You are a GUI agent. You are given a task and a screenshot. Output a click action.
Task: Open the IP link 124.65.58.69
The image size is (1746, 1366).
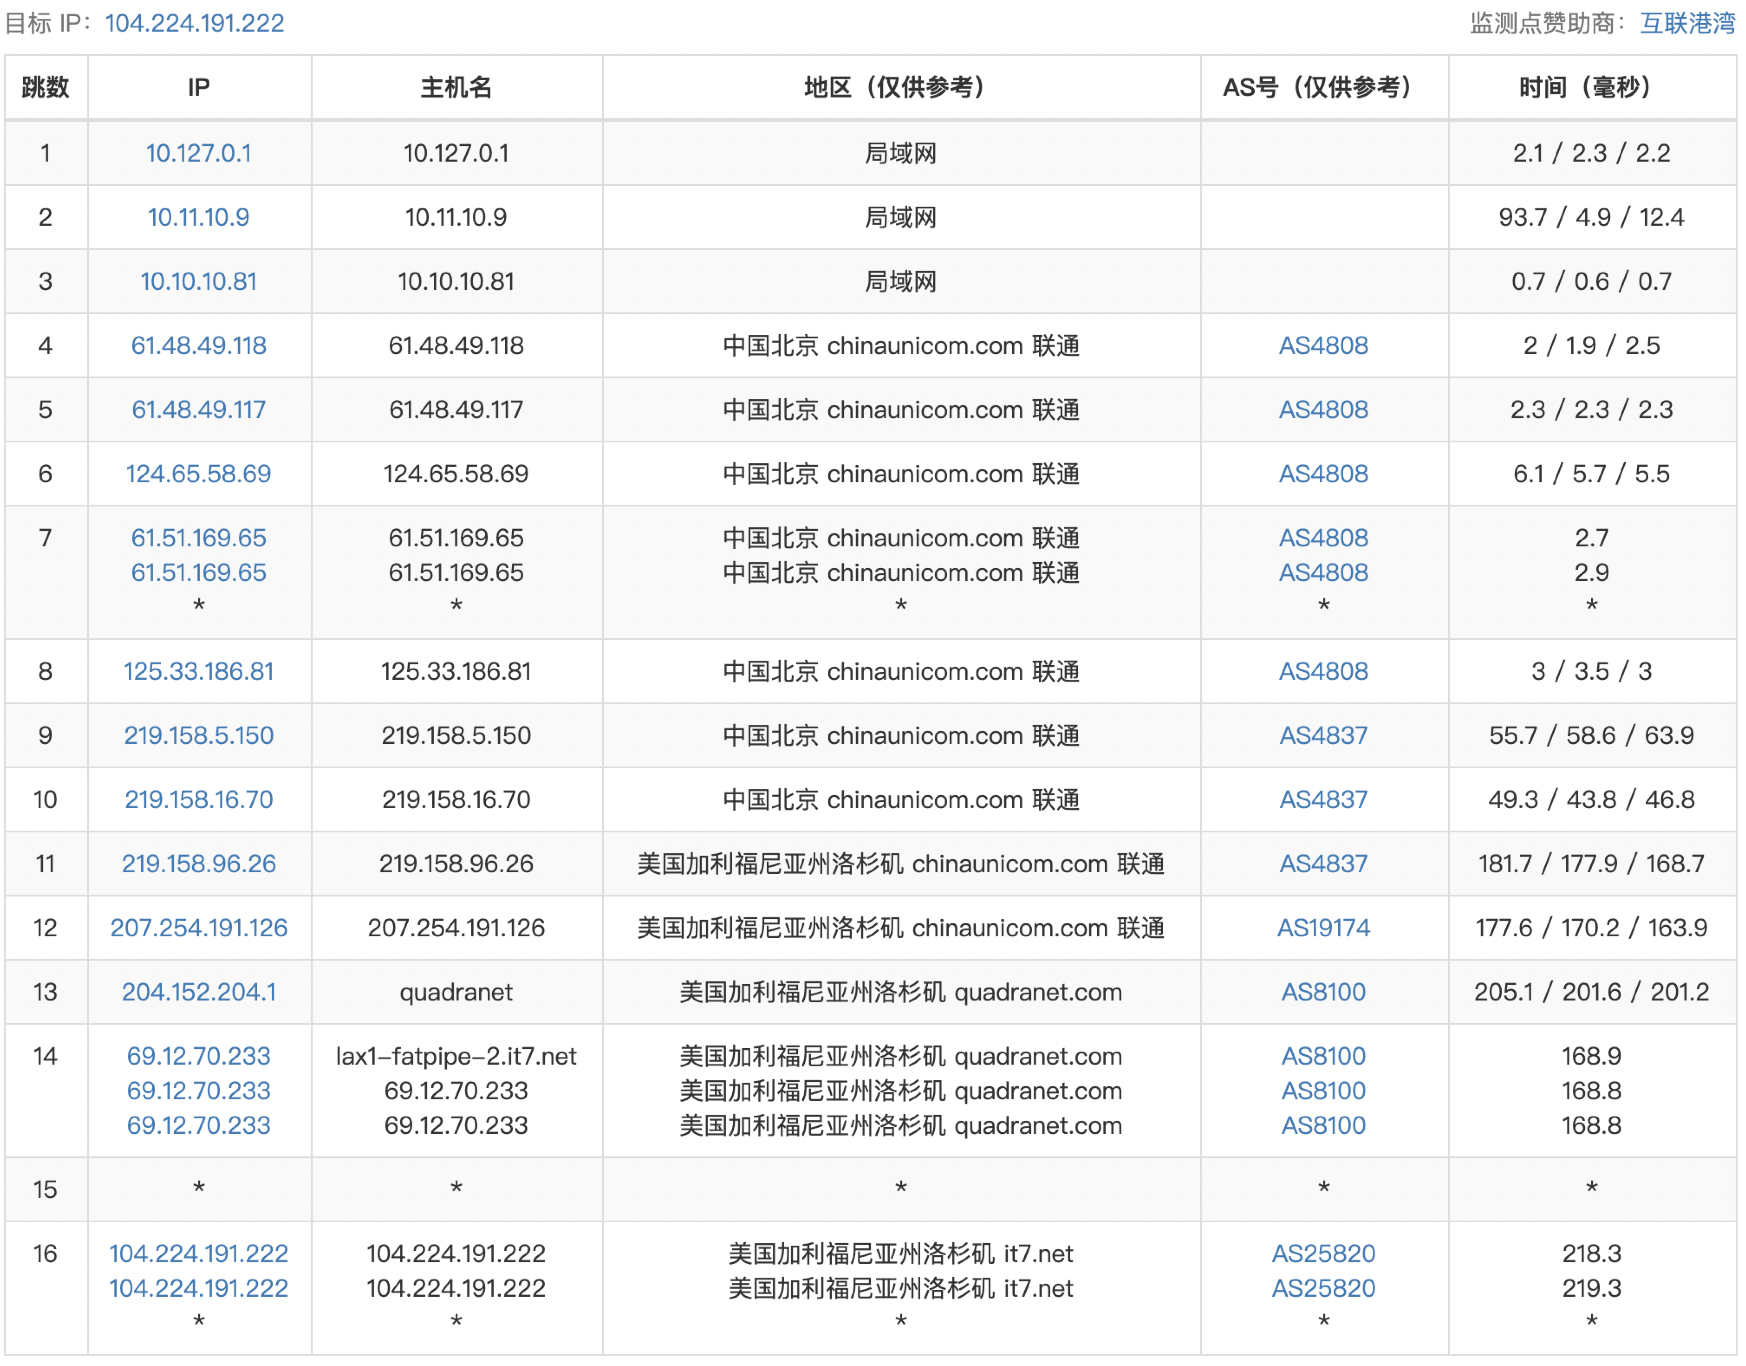point(198,473)
